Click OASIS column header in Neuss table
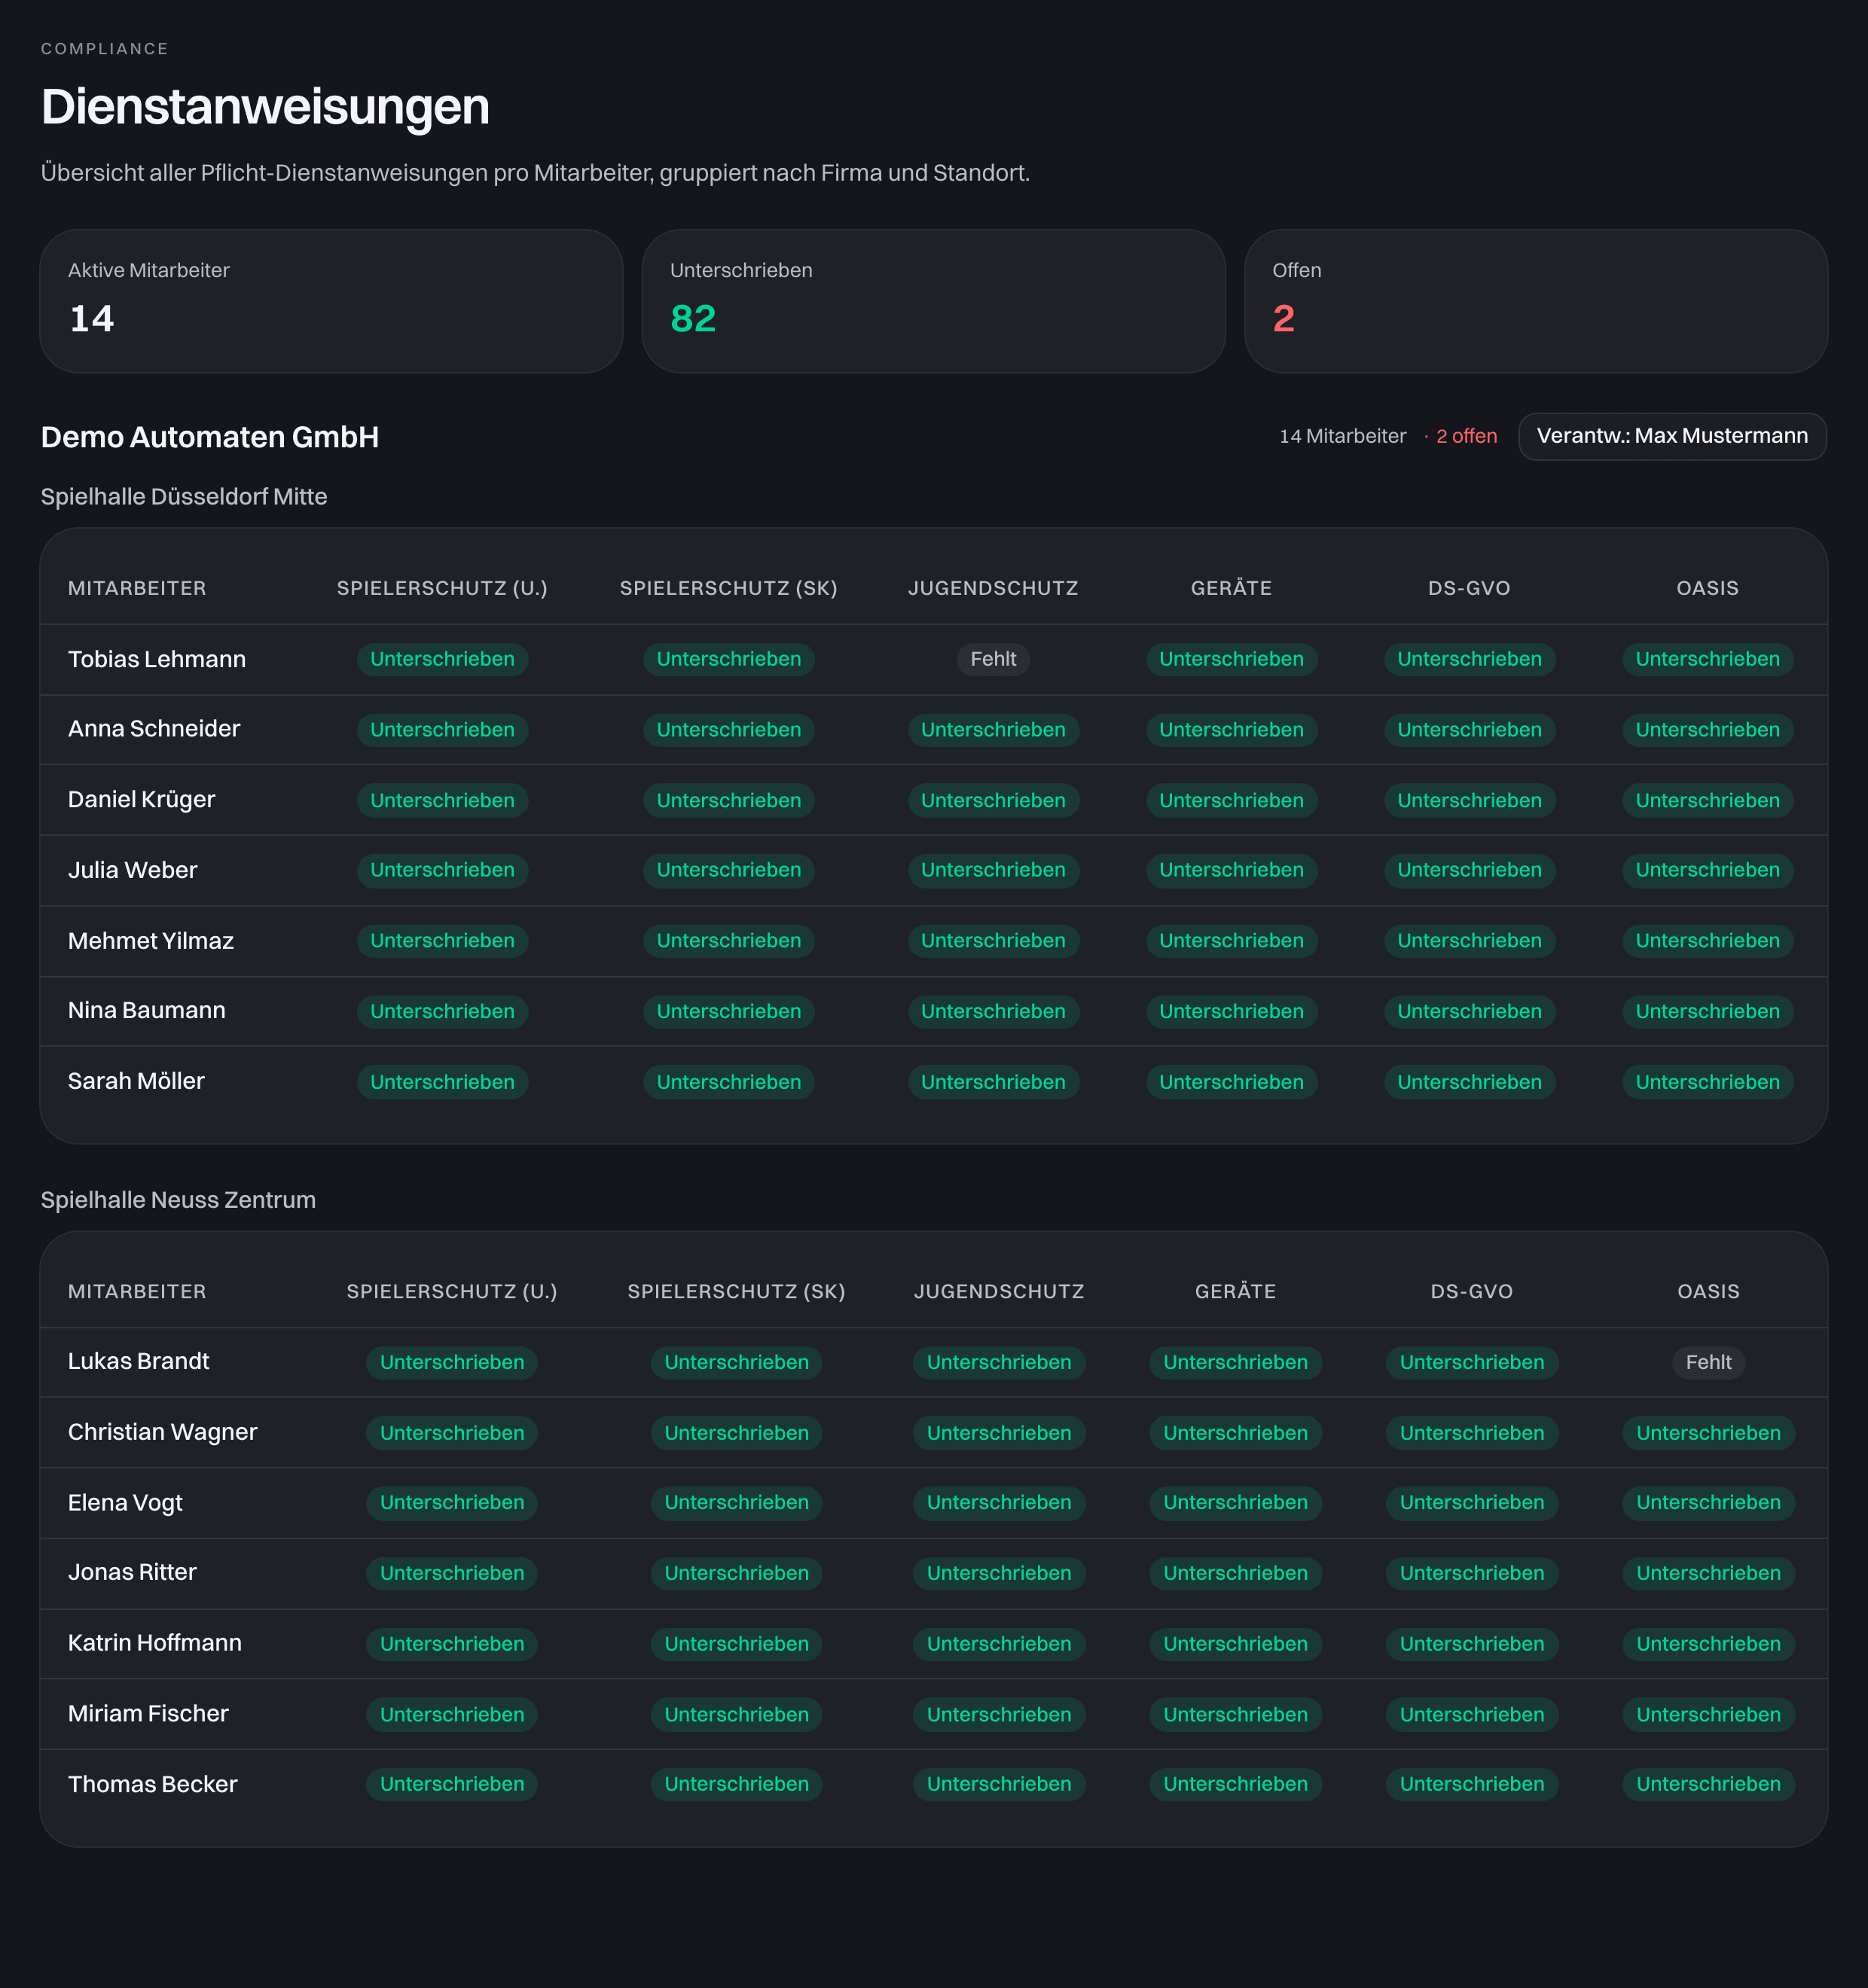1868x1988 pixels. (1708, 1291)
